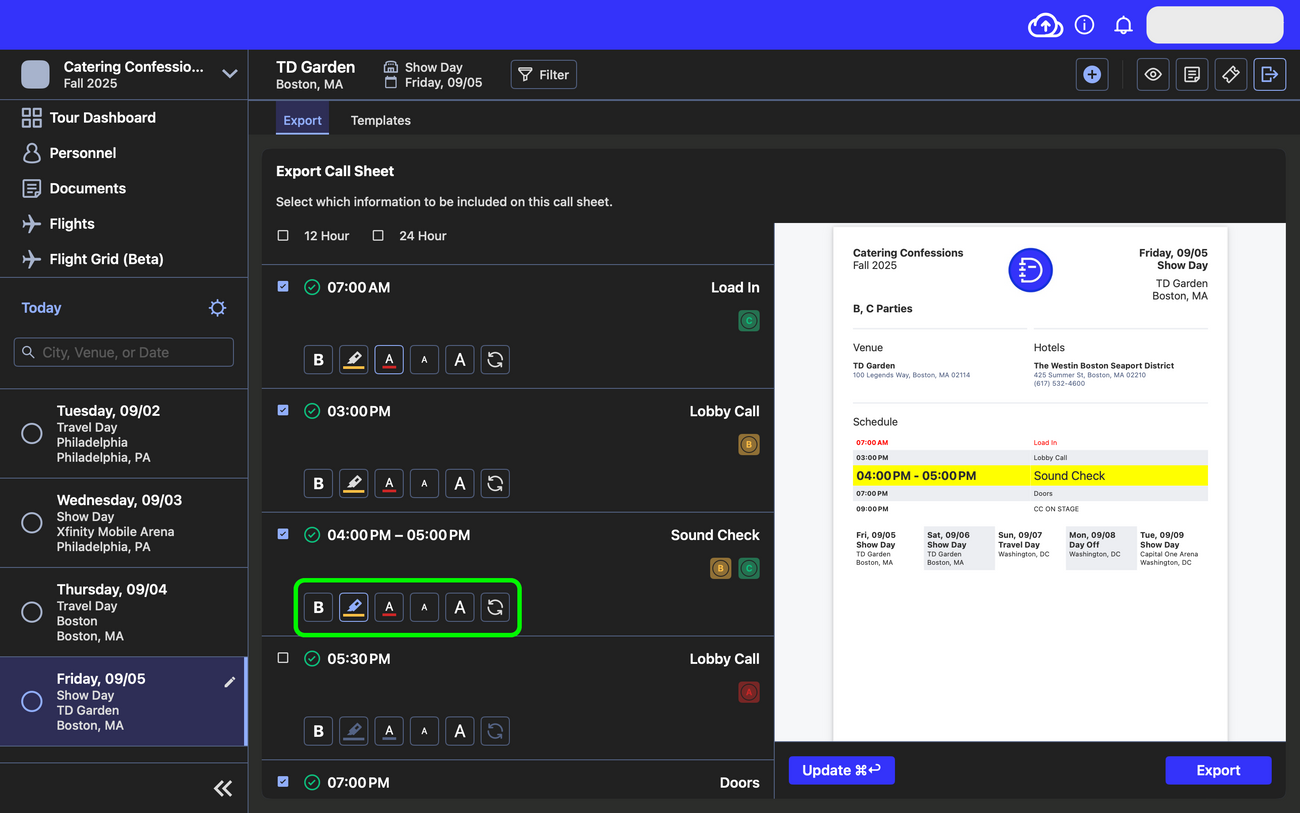Viewport: 1300px width, 813px height.
Task: Focus the City, Venue, or Date search
Action: (x=124, y=352)
